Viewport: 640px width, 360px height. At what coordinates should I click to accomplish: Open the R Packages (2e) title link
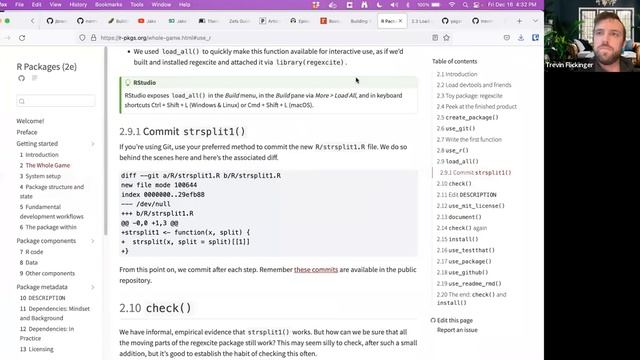pos(47,67)
